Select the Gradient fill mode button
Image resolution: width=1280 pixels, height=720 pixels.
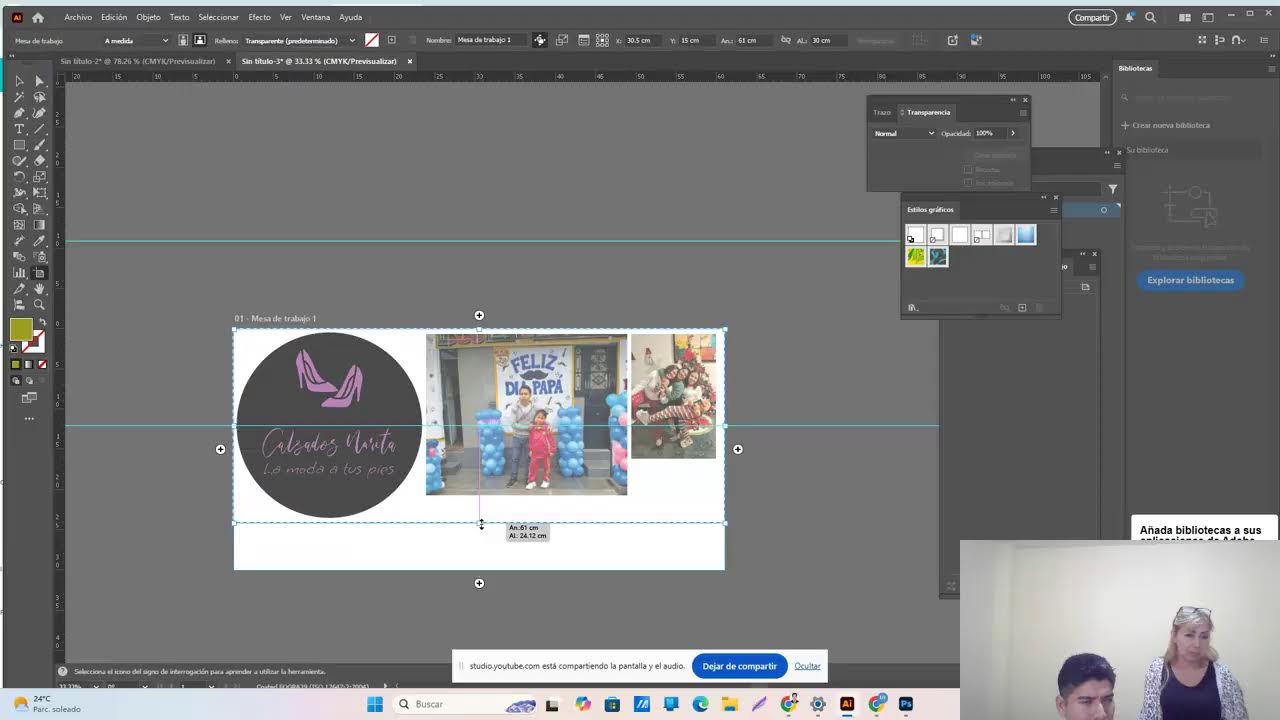[29, 365]
